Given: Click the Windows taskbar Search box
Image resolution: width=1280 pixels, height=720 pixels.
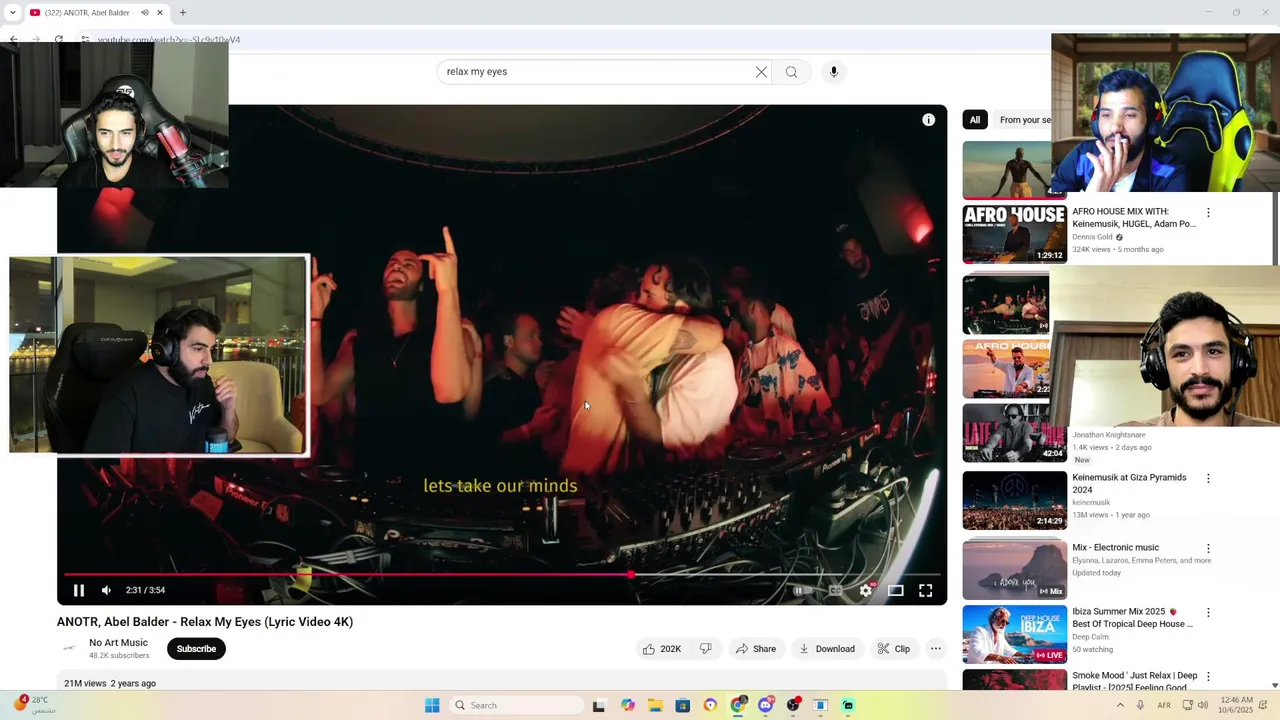Looking at the screenshot, I should tap(516, 706).
